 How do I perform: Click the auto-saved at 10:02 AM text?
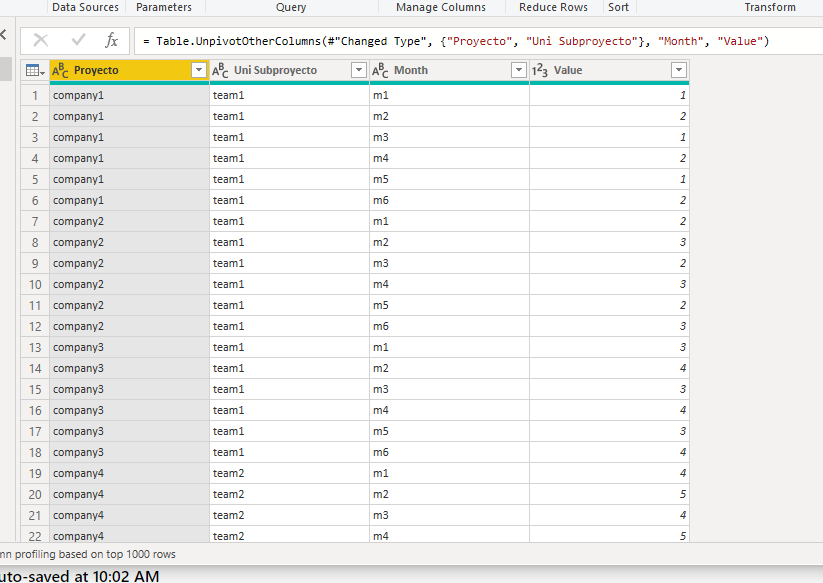click(79, 576)
